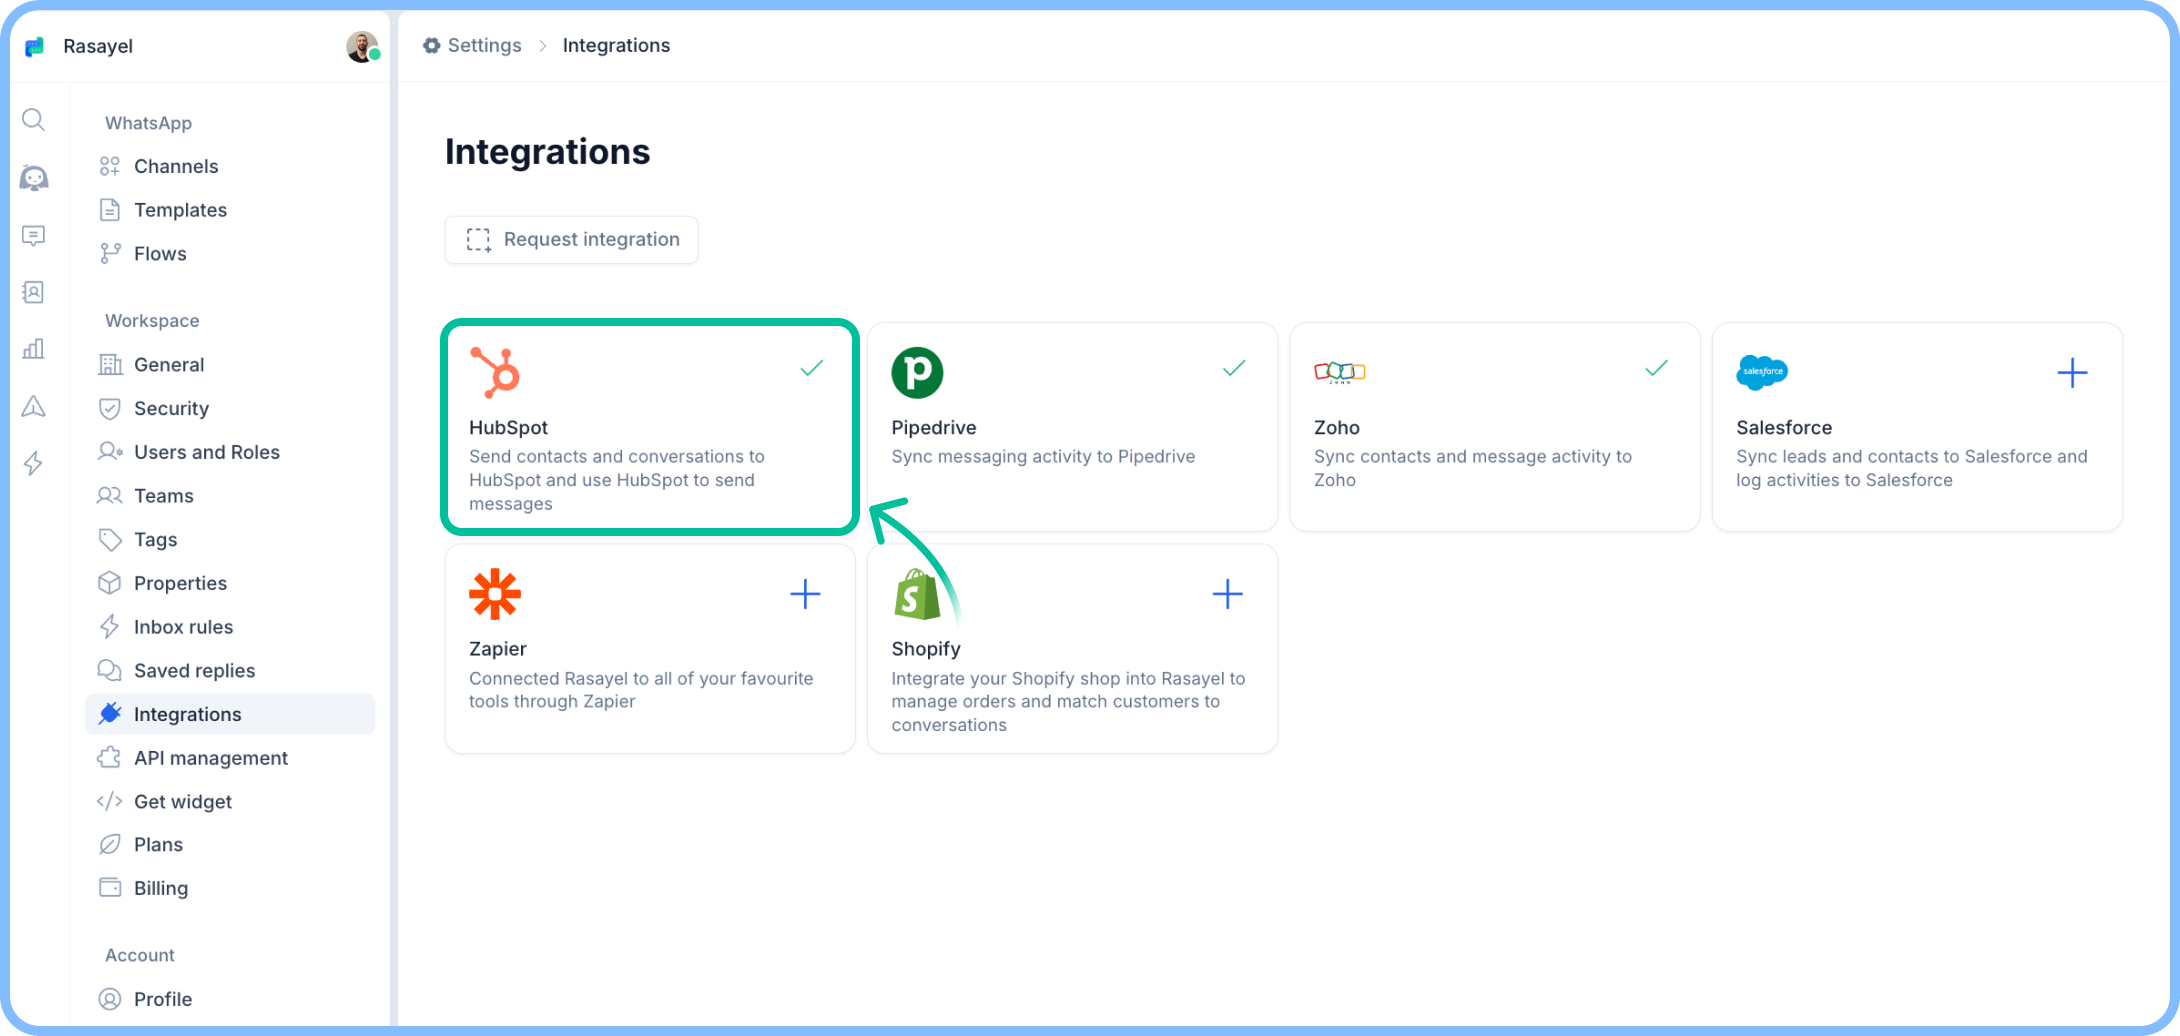
Task: Open the lightning bolt icon in rail
Action: point(34,463)
